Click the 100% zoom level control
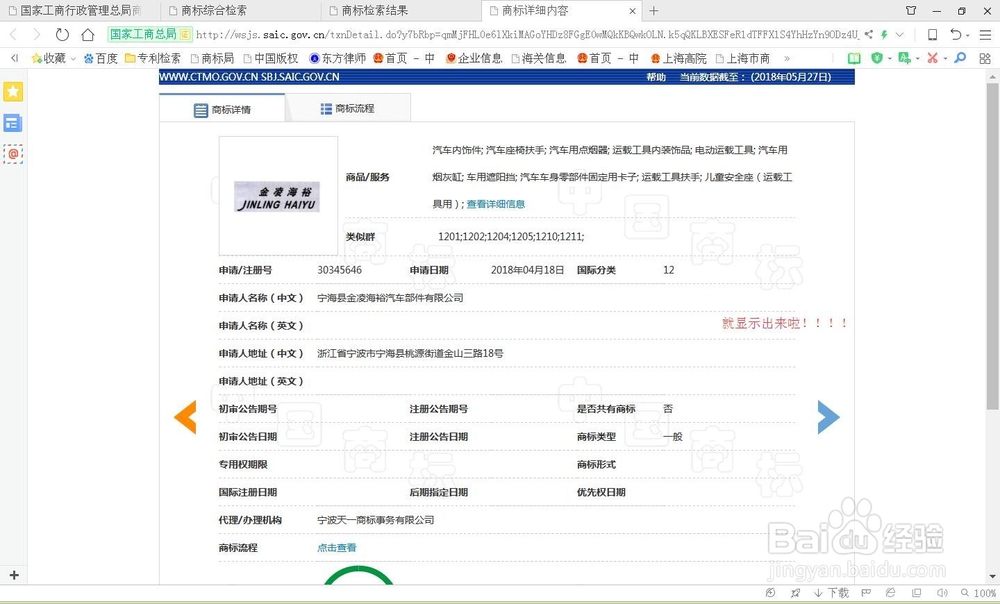The image size is (1000, 604). tap(979, 593)
